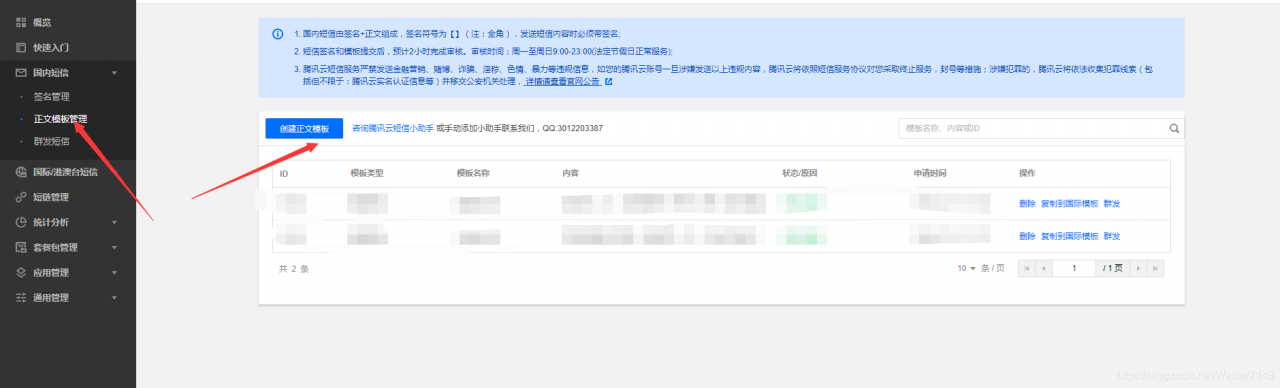Expand the 统计分析 menu arrow
1280x388 pixels.
tap(114, 222)
